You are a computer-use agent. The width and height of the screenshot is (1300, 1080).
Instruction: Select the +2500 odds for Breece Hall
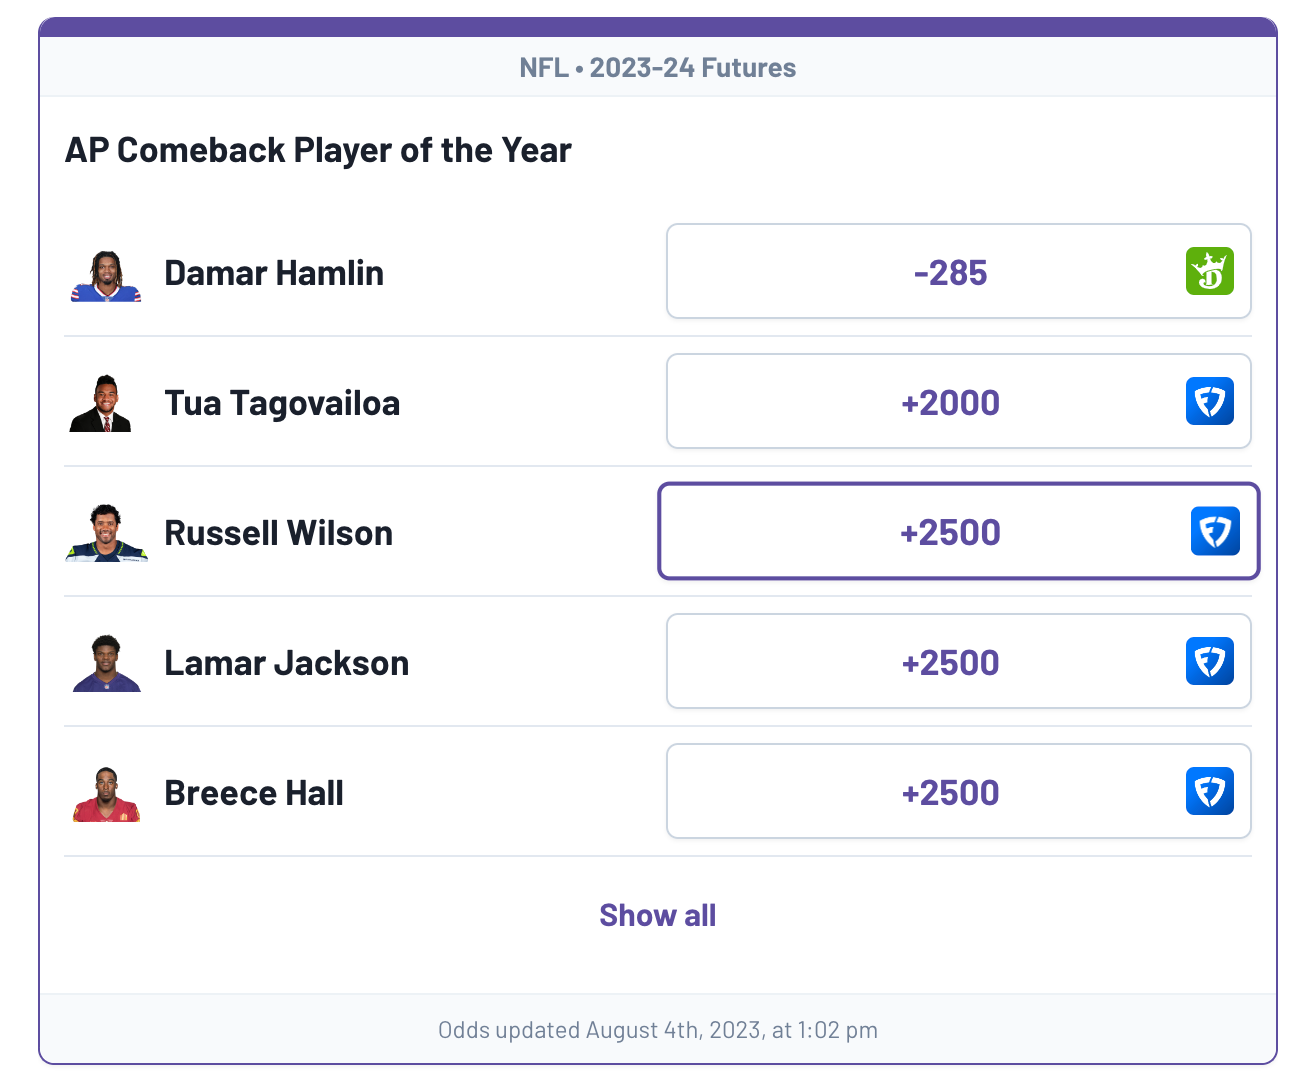[959, 791]
